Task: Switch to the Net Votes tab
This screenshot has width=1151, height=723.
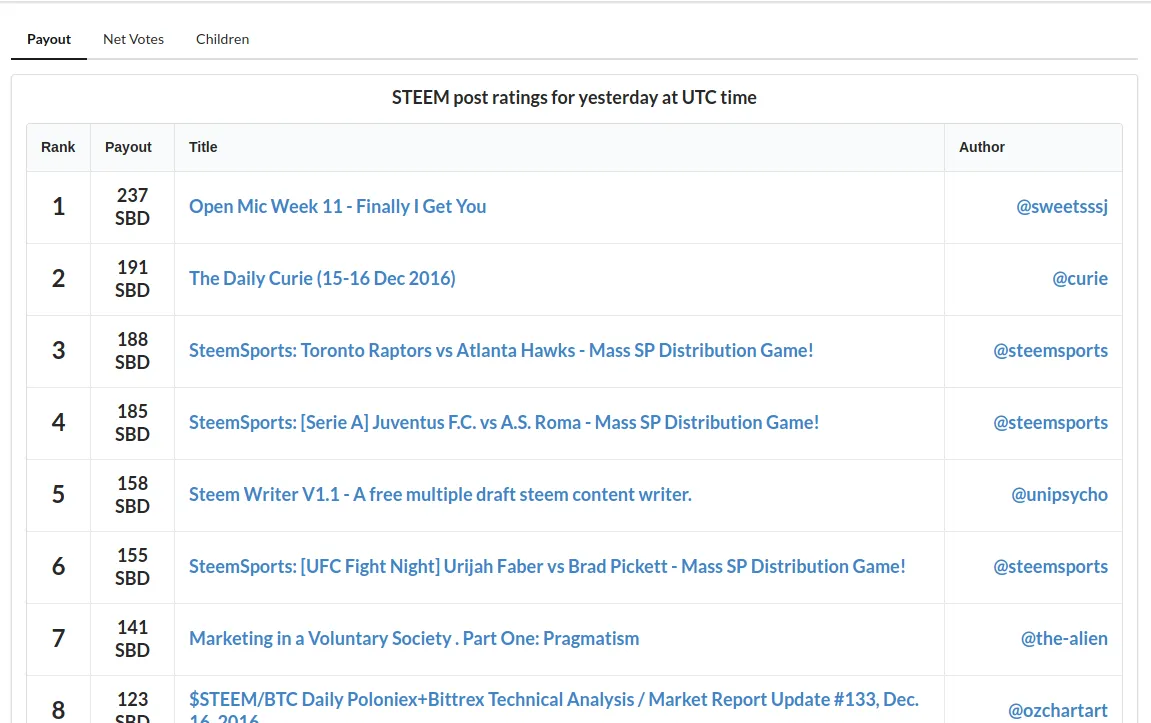Action: (134, 39)
